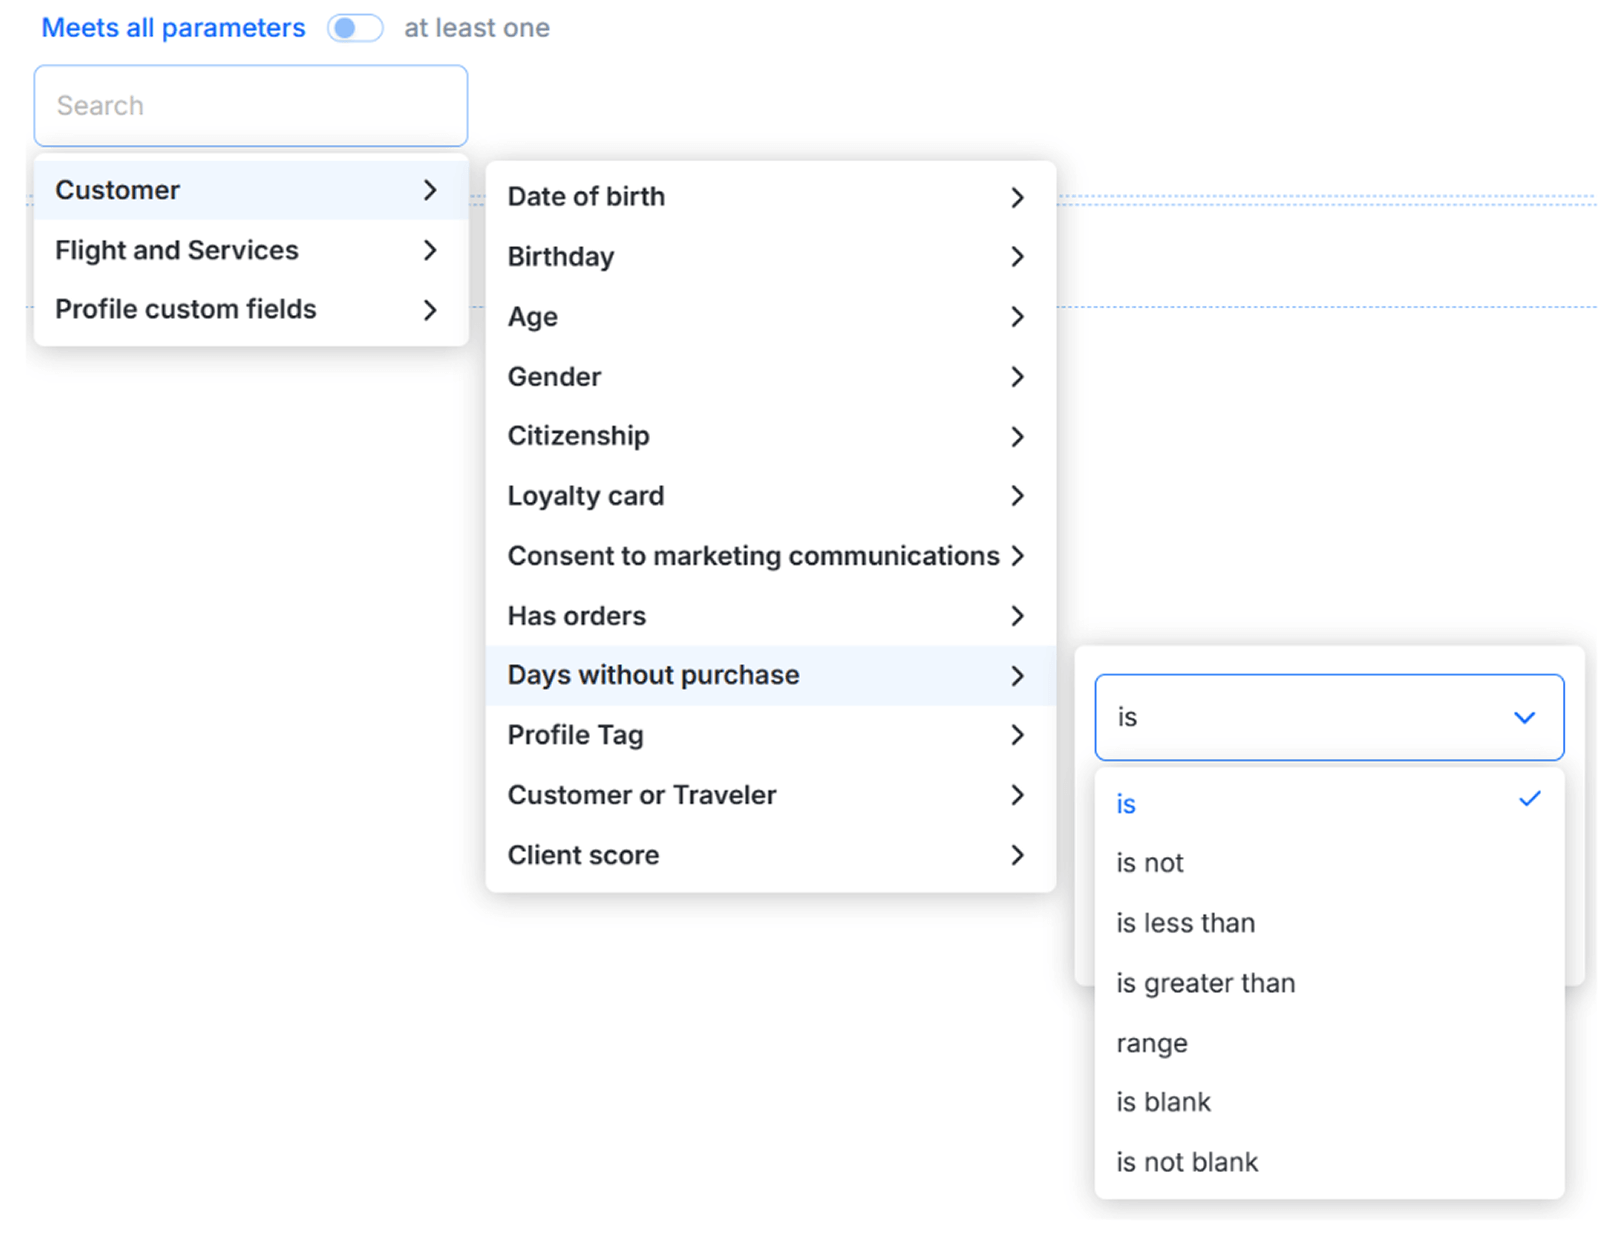Viewport: 1600px width, 1242px height.
Task: Click the arrow icon beside Birthday
Action: pyautogui.click(x=1017, y=257)
